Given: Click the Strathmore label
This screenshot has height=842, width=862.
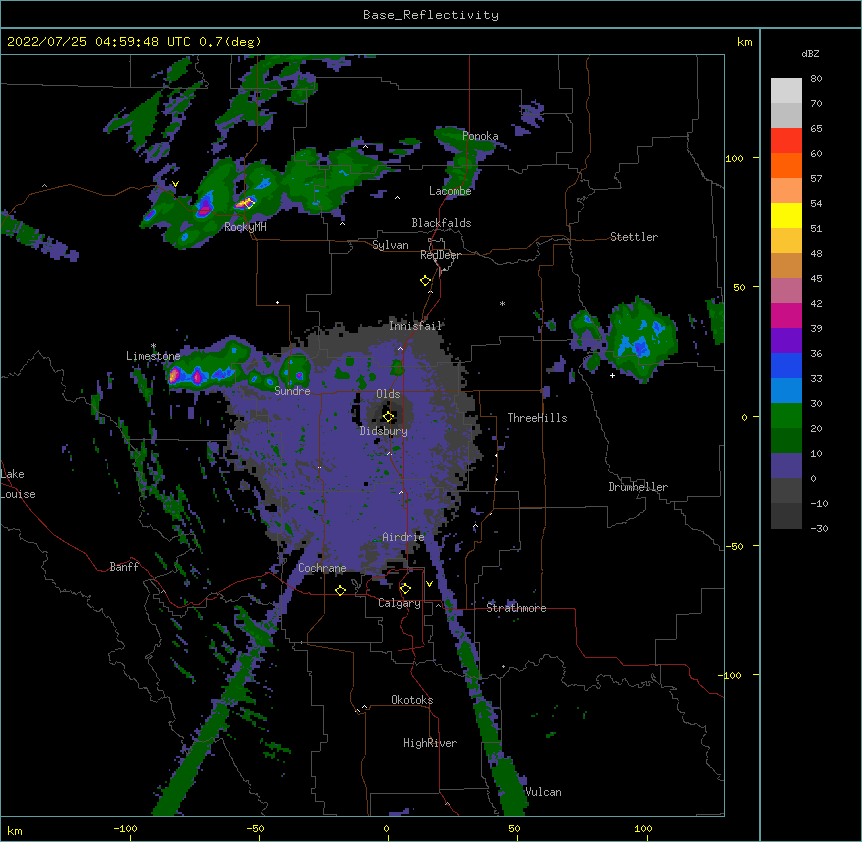Looking at the screenshot, I should [516, 608].
